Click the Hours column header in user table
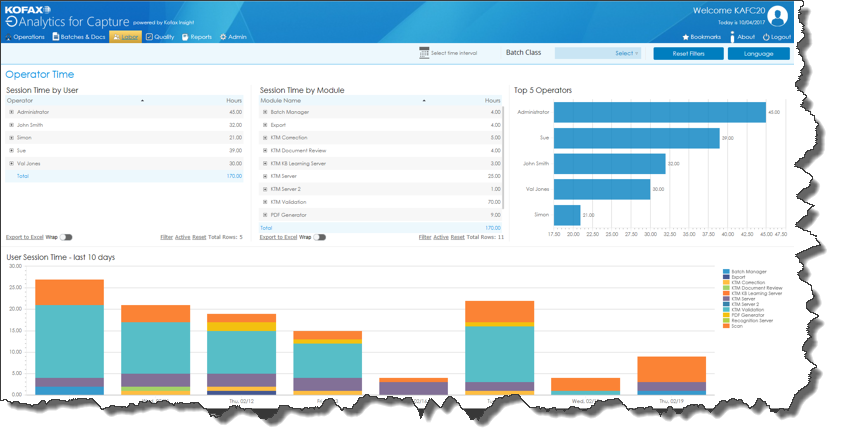This screenshot has width=841, height=441. click(234, 100)
